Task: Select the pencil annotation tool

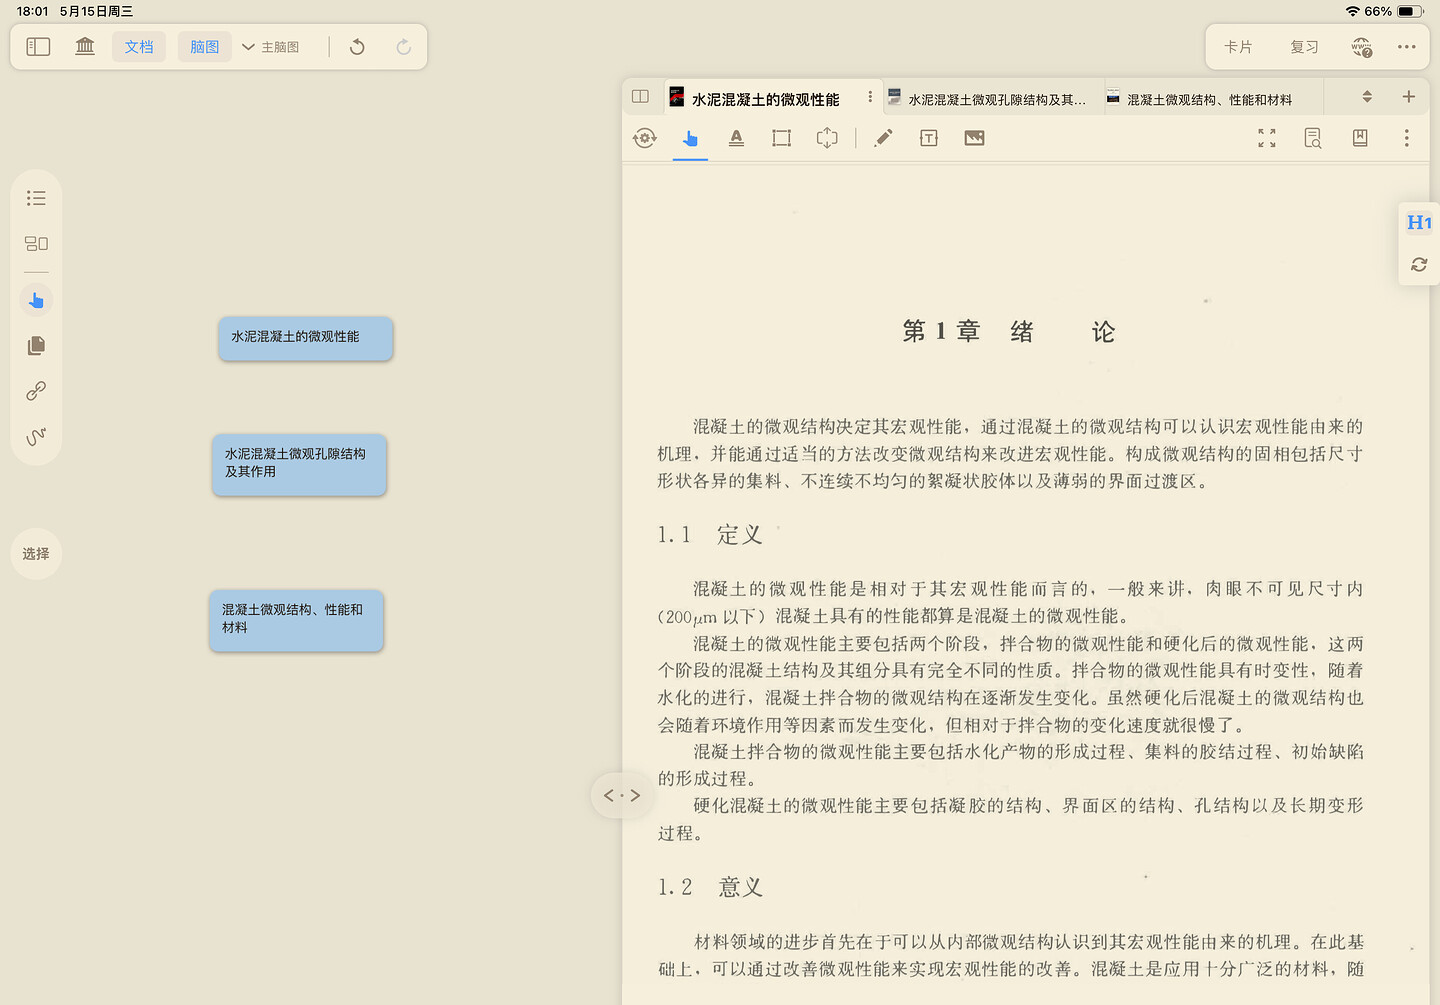Action: (x=883, y=138)
